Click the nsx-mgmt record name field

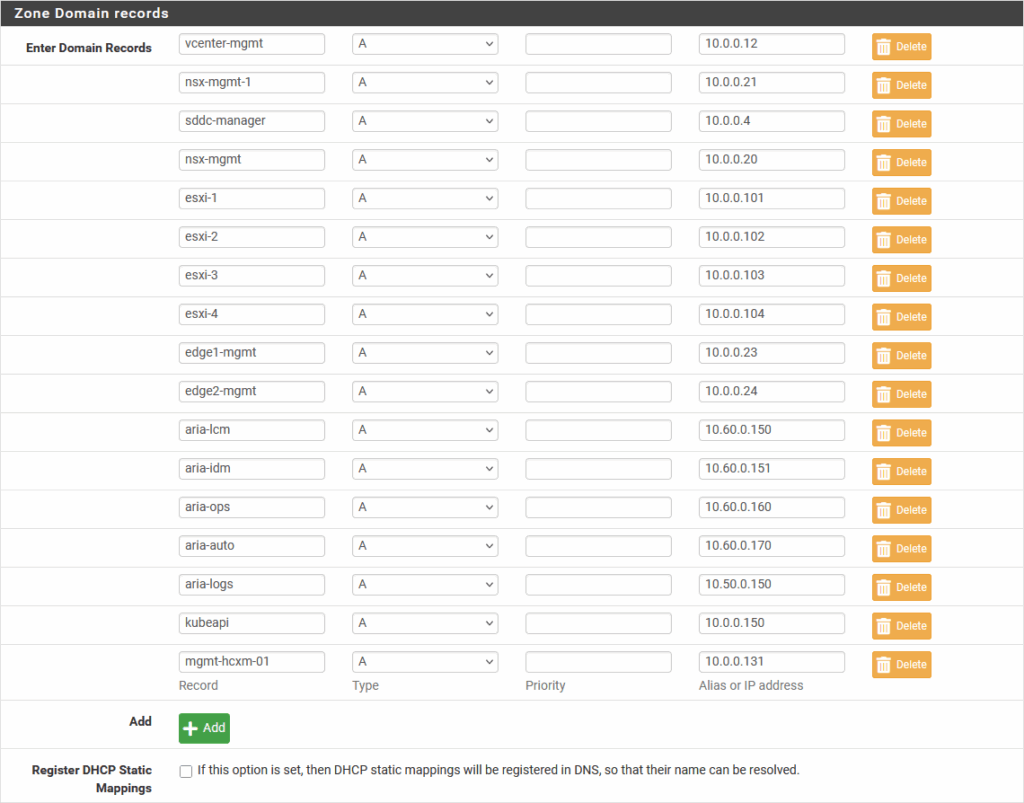pos(251,160)
